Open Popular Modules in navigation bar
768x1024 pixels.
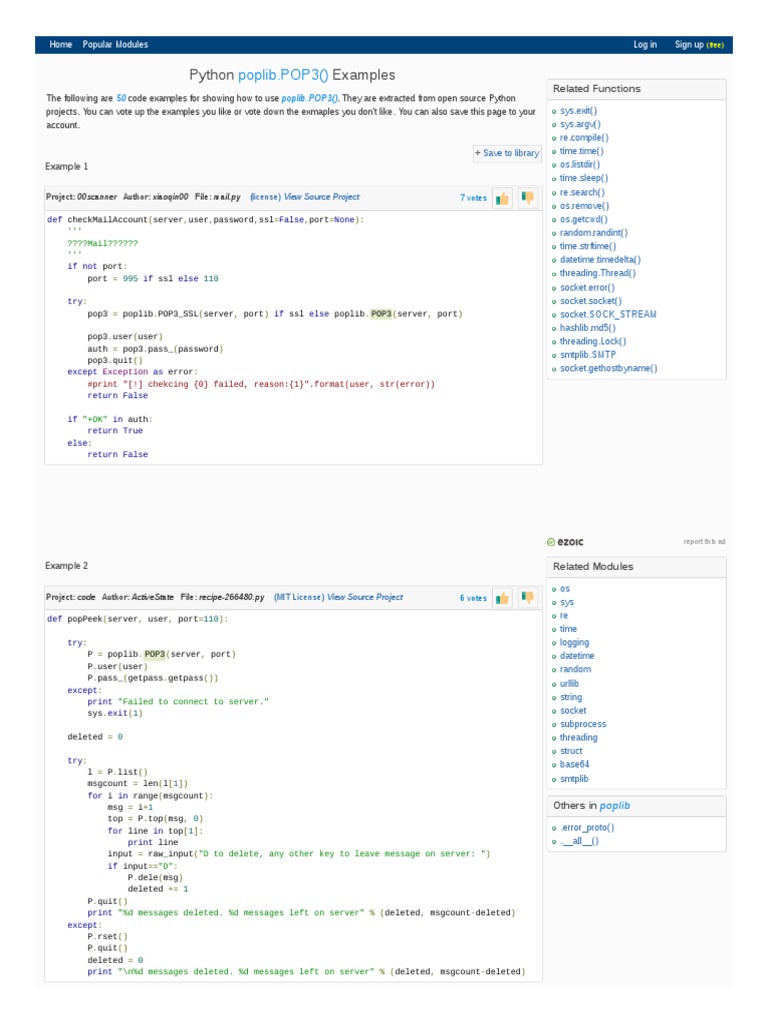pyautogui.click(x=115, y=45)
